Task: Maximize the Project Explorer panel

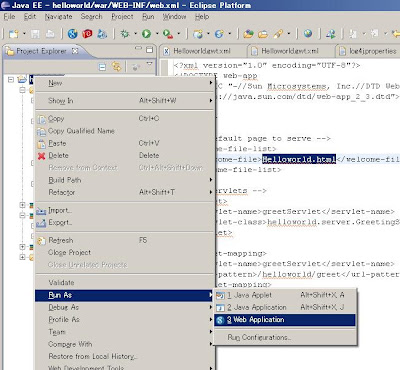Action: [150, 50]
